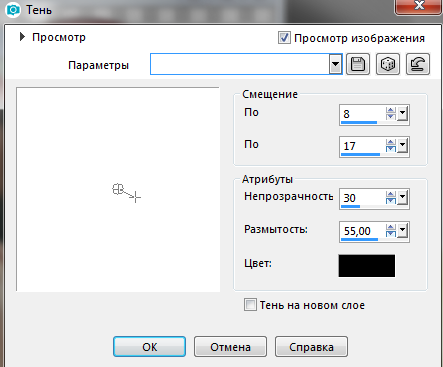Click spinner arrows of Непрозрачность field
The image size is (443, 367).
(x=391, y=197)
